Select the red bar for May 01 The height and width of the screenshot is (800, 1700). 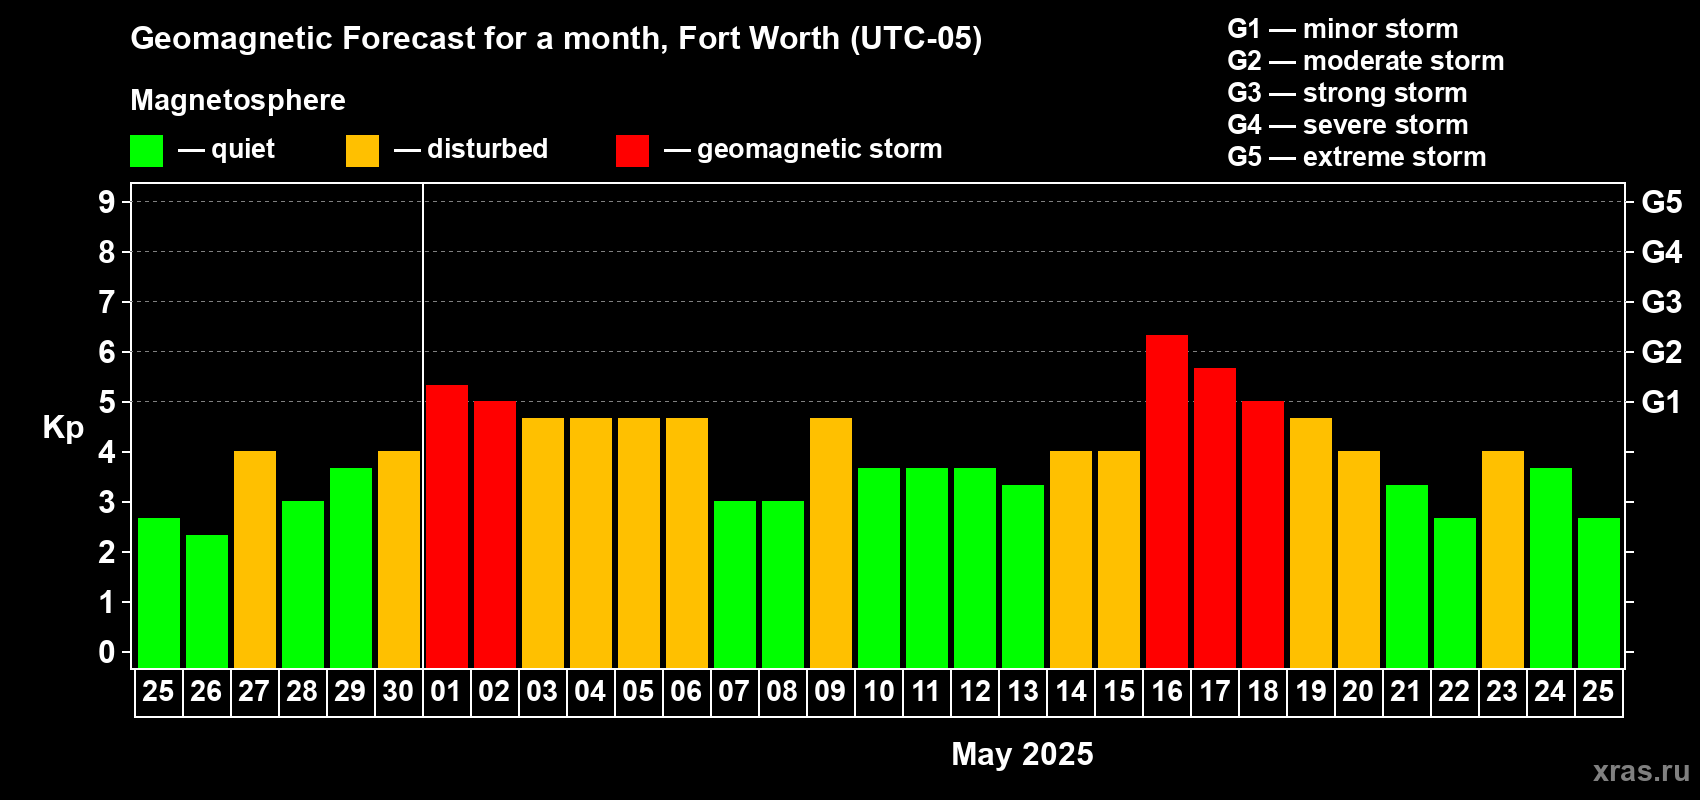[447, 526]
